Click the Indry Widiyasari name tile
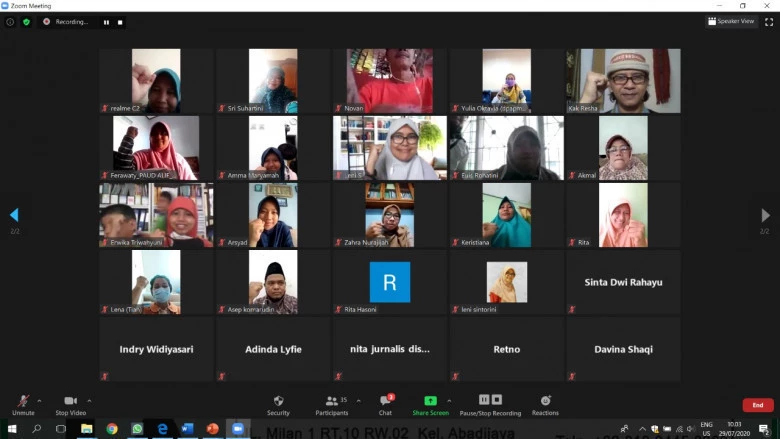Viewport: 780px width, 439px height. click(x=156, y=349)
